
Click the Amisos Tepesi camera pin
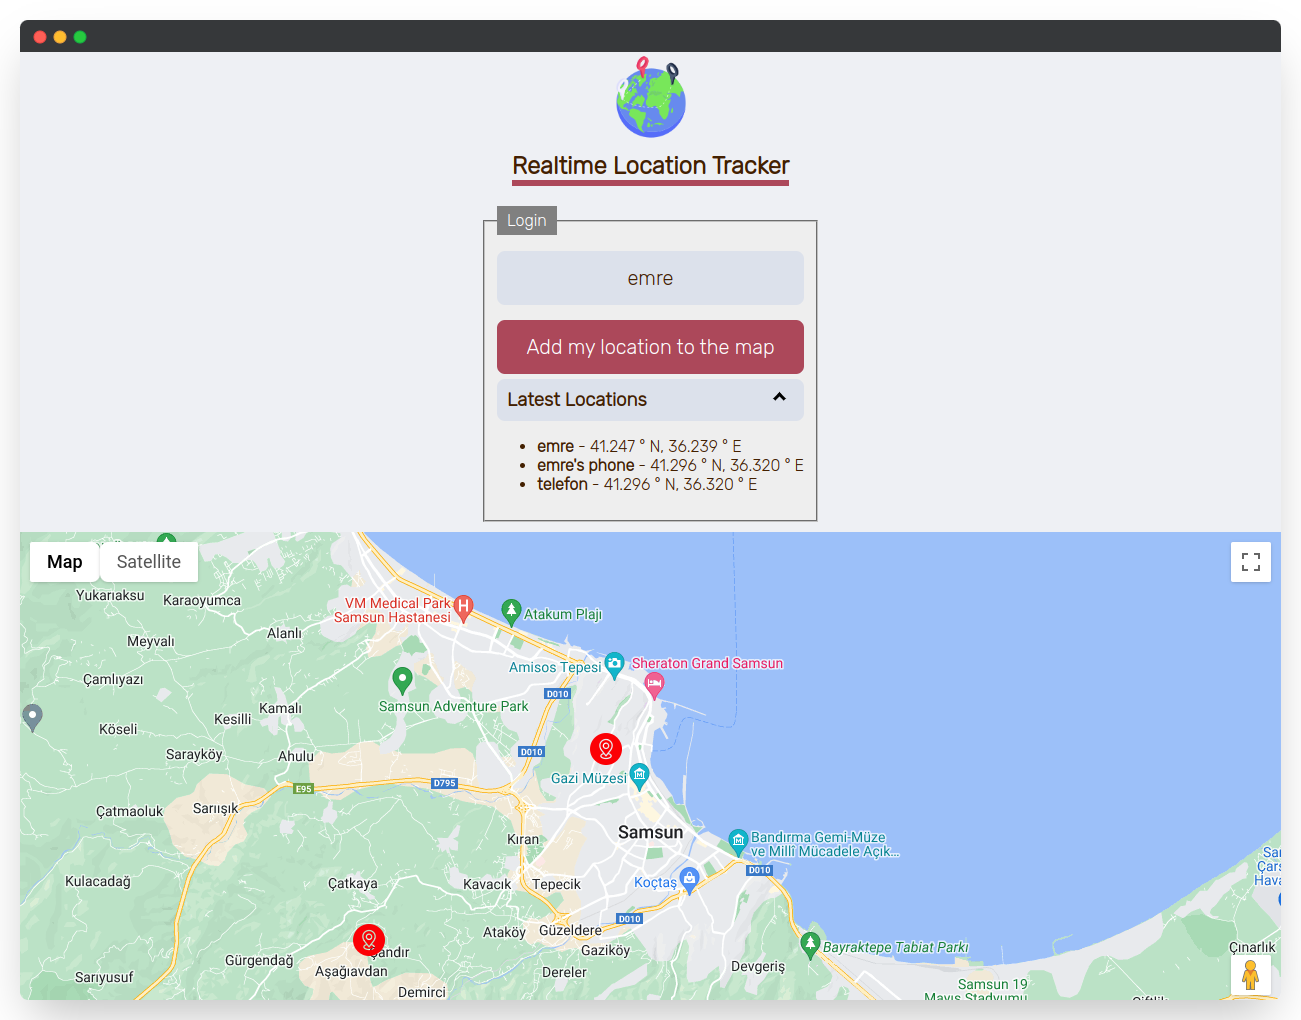coord(615,665)
